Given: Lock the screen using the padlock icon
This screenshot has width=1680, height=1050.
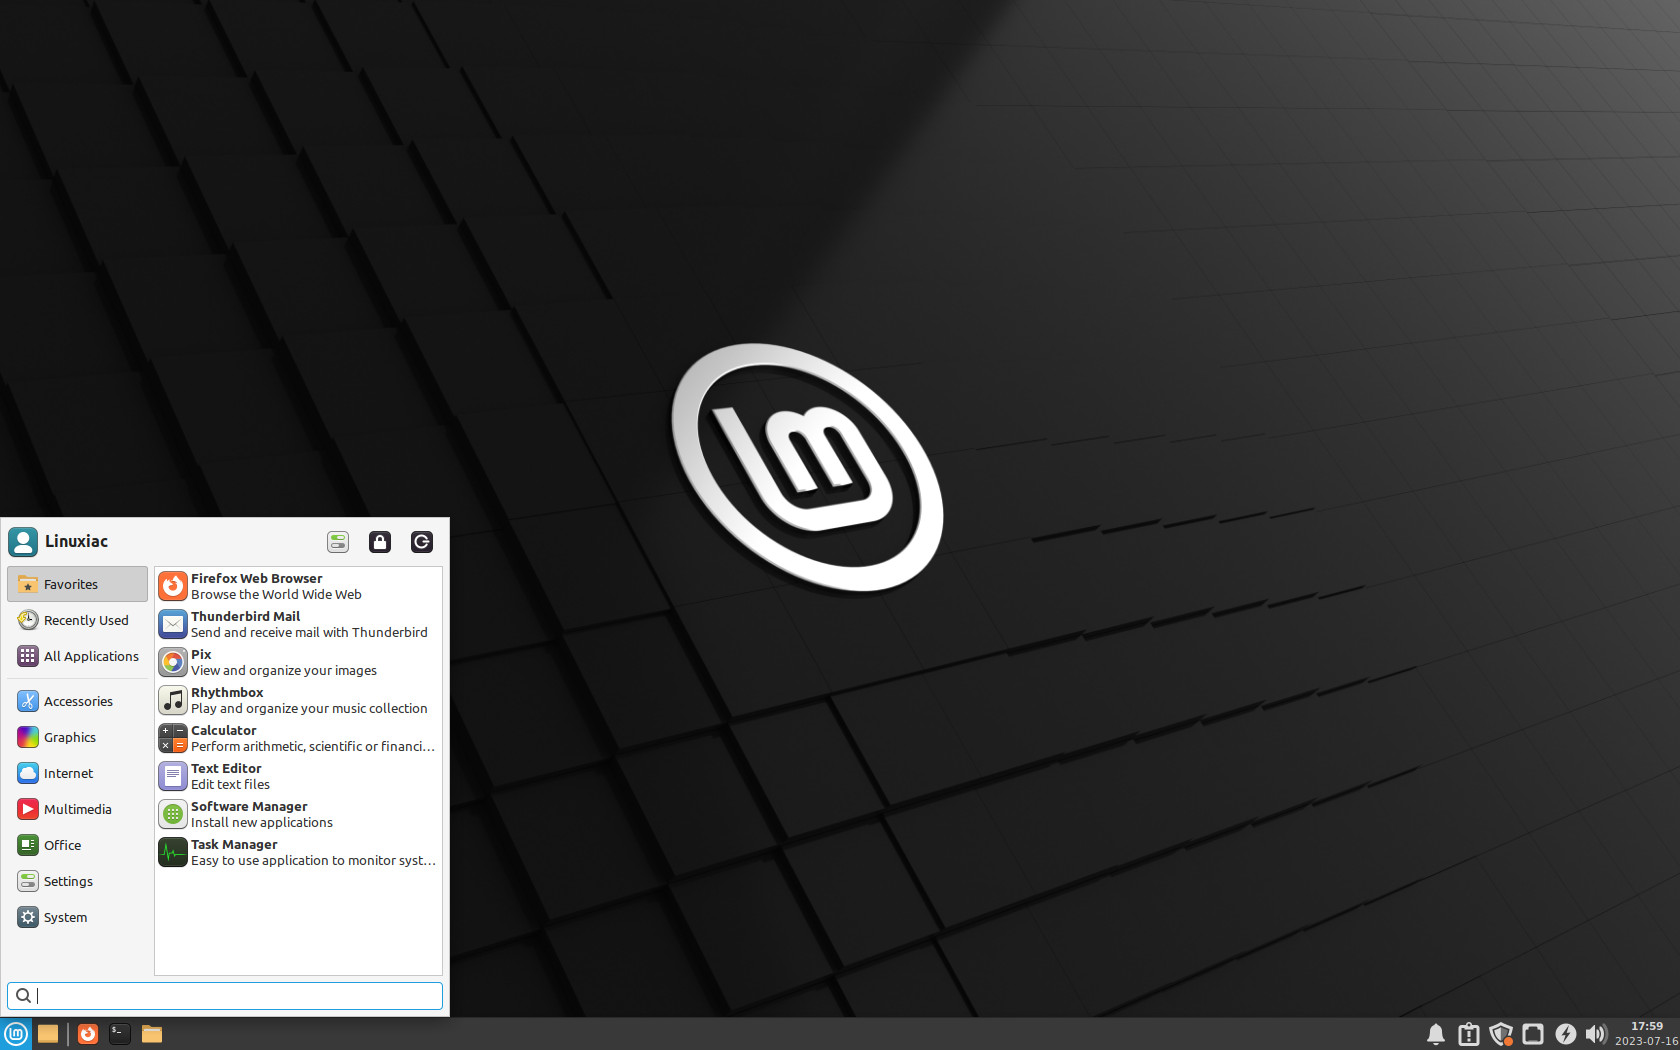Looking at the screenshot, I should 380,542.
